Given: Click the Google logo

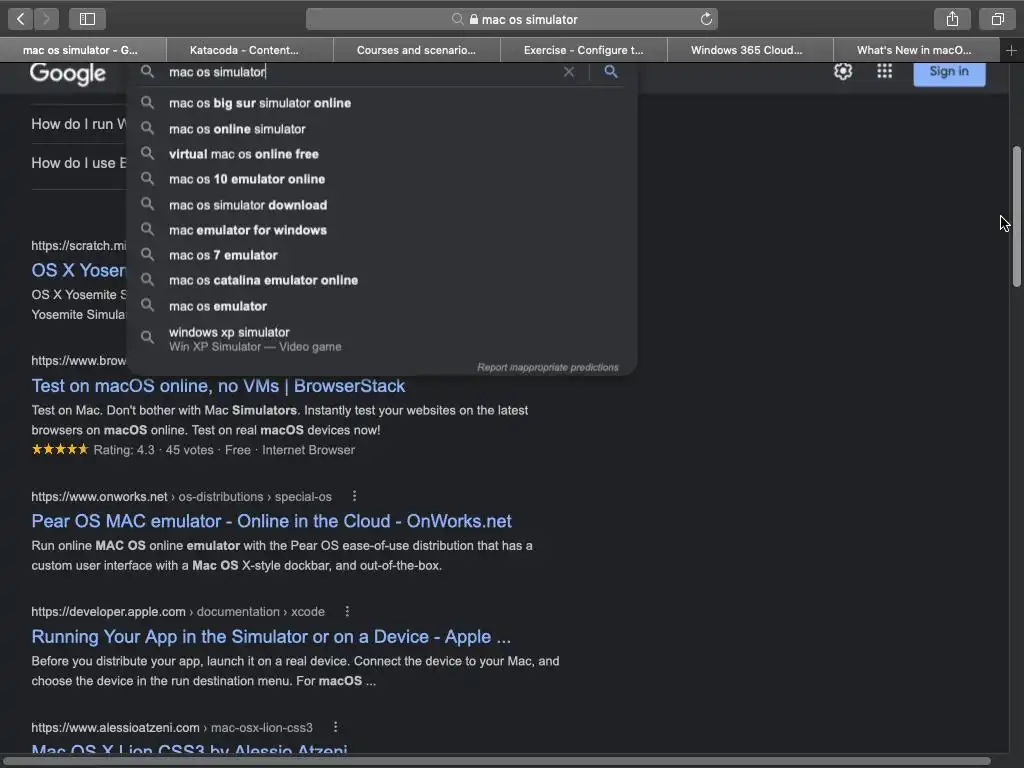Looking at the screenshot, I should click(68, 73).
